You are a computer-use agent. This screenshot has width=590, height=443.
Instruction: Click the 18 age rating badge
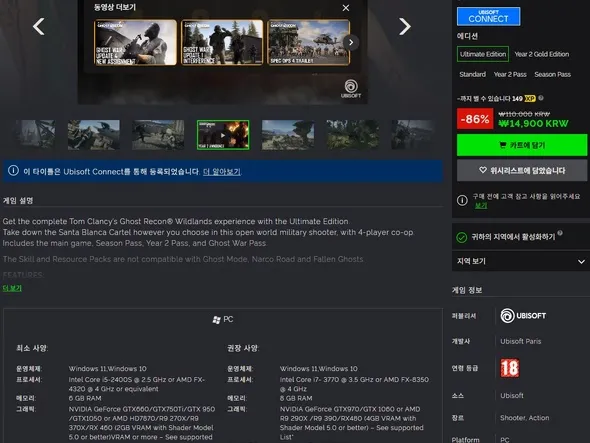[509, 368]
